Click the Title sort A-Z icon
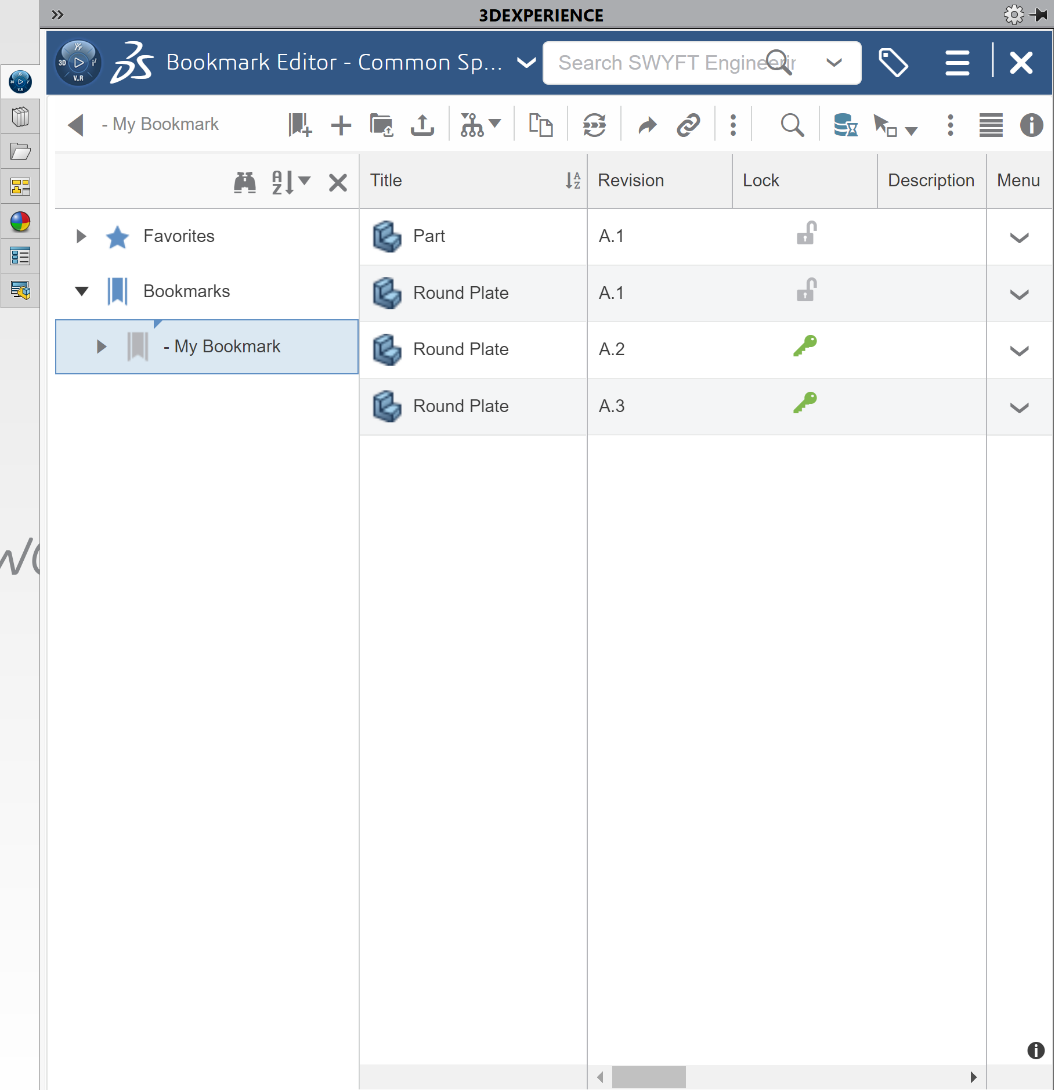This screenshot has height=1090, width=1055. (x=573, y=181)
